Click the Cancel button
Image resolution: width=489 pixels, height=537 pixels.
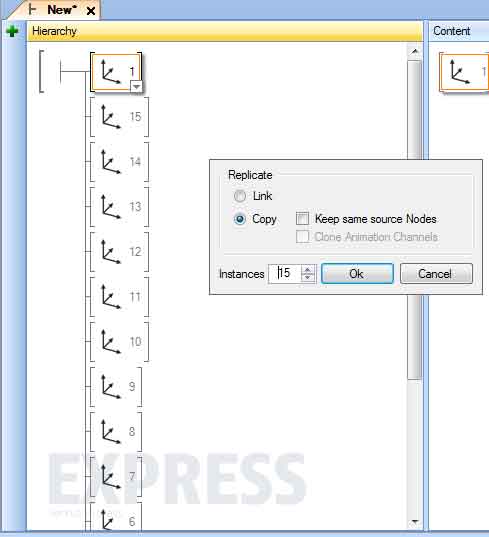pos(436,274)
